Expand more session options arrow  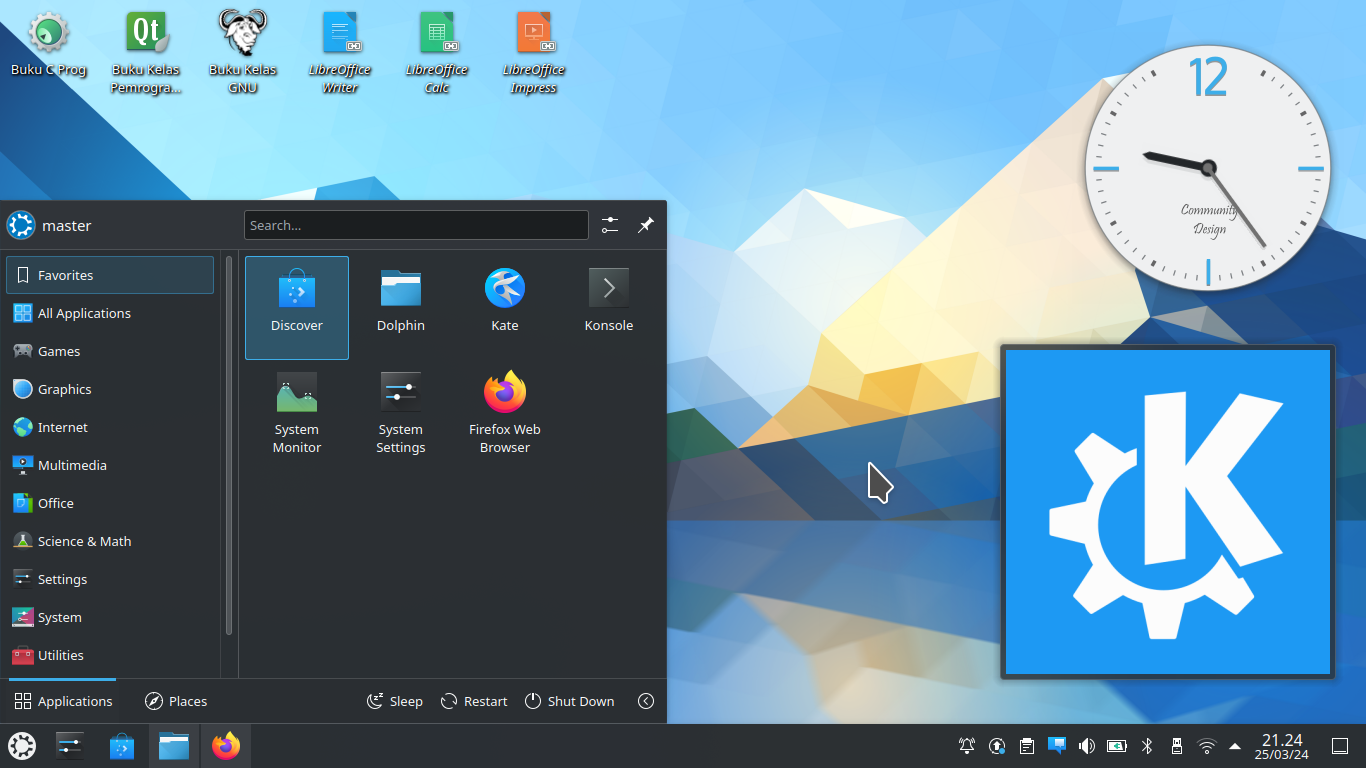[646, 701]
